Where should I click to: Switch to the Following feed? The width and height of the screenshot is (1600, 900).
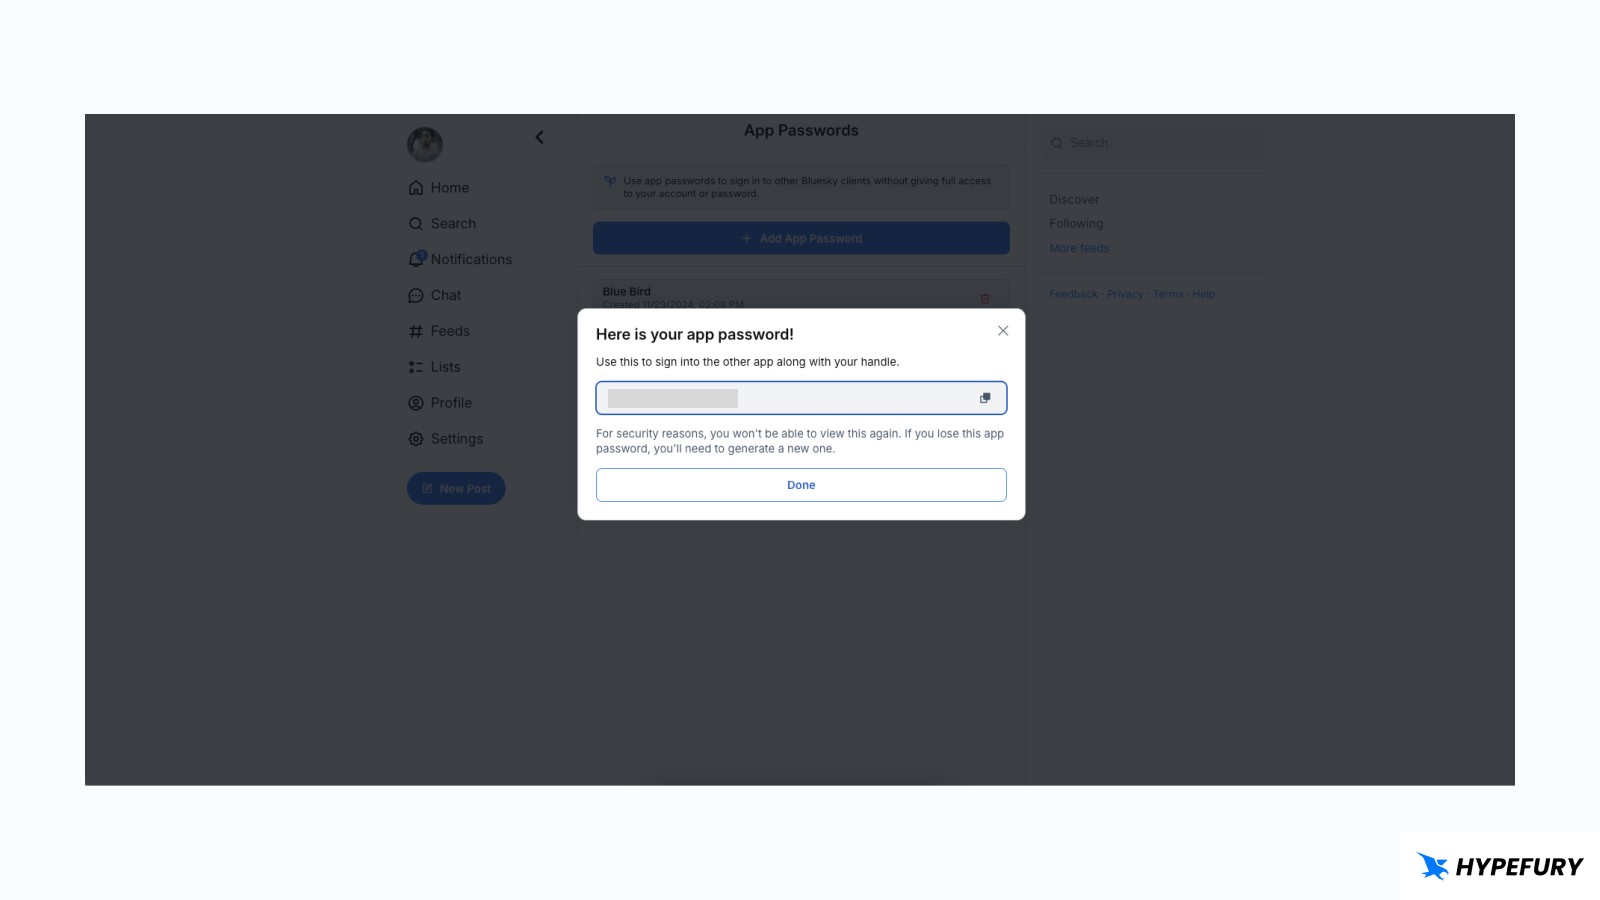[1076, 223]
